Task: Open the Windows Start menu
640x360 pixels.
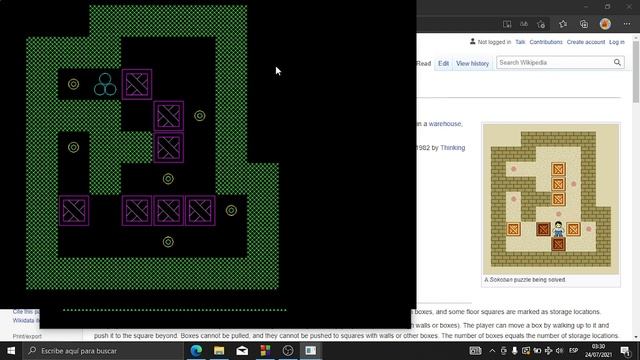Action: [11, 351]
